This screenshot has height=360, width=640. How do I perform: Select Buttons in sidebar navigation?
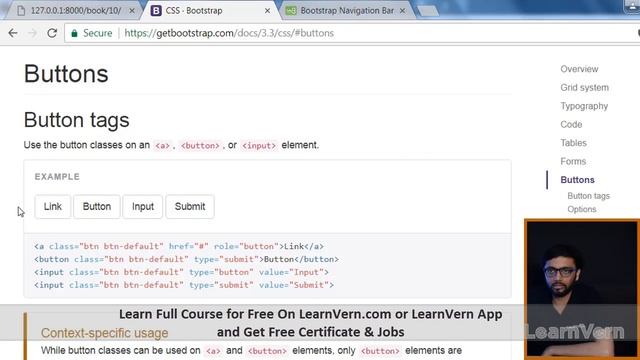coord(577,180)
